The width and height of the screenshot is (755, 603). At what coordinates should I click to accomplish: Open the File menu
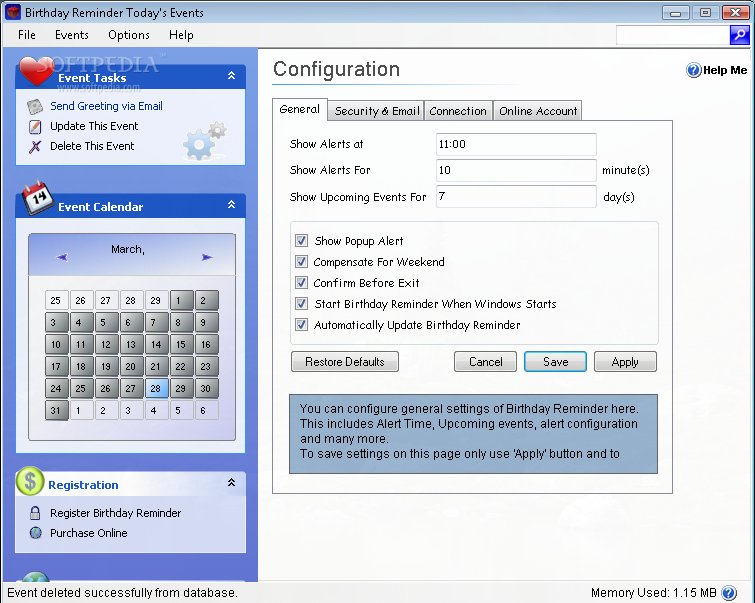(26, 35)
